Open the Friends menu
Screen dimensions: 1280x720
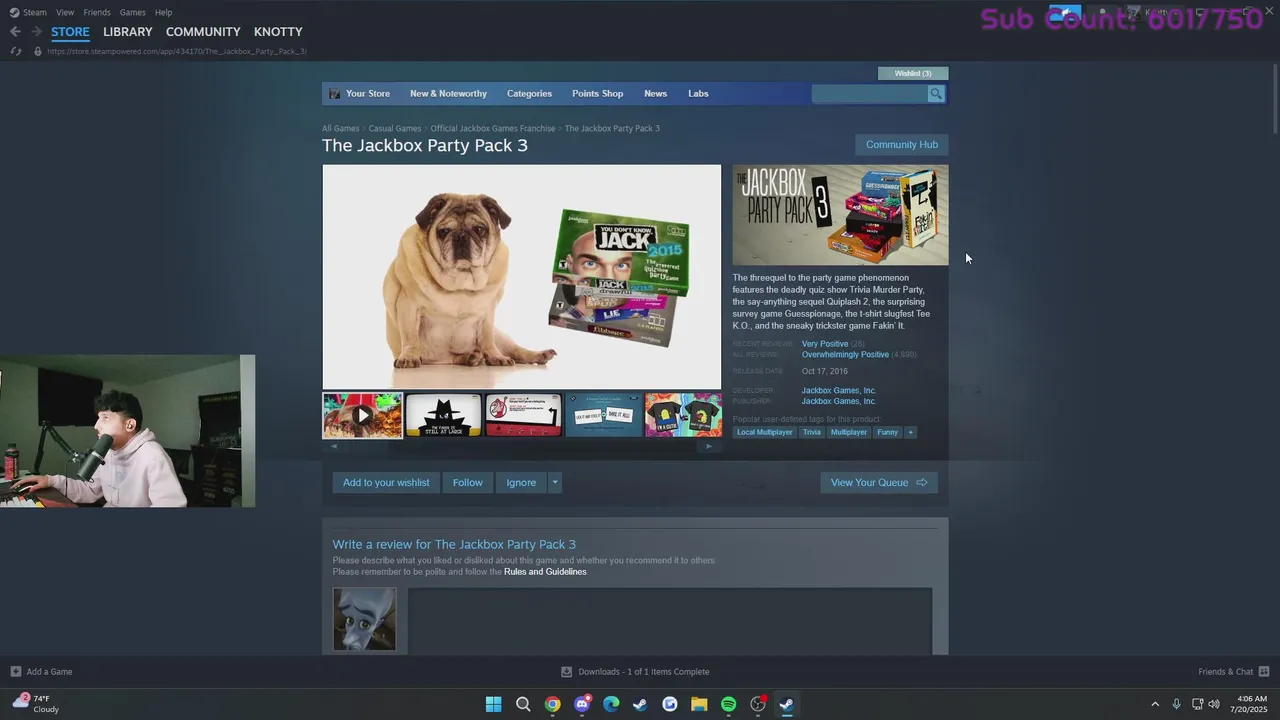pyautogui.click(x=97, y=12)
